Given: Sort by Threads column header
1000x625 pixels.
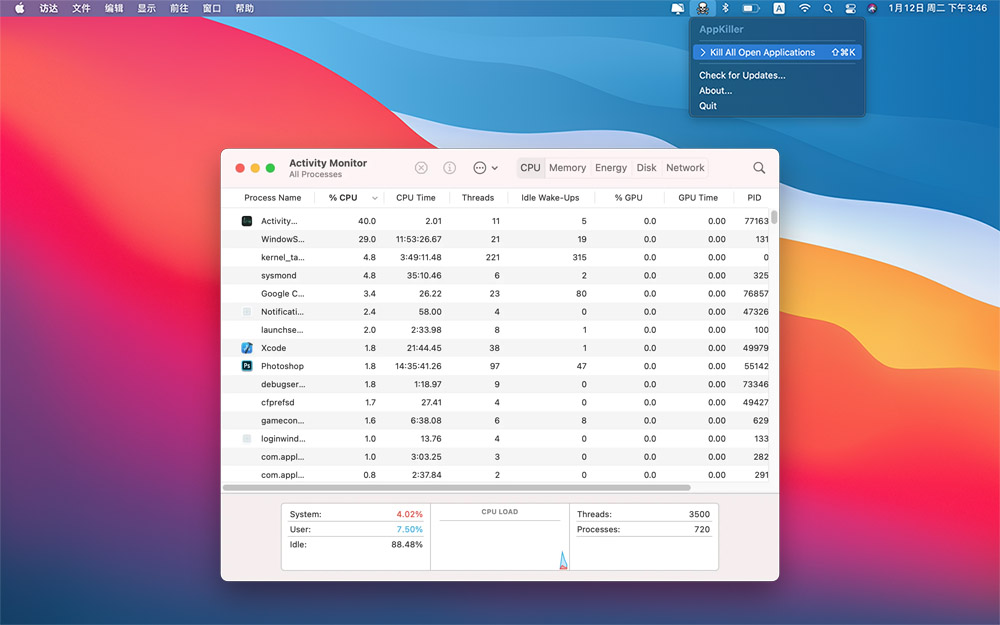Looking at the screenshot, I should coord(478,198).
